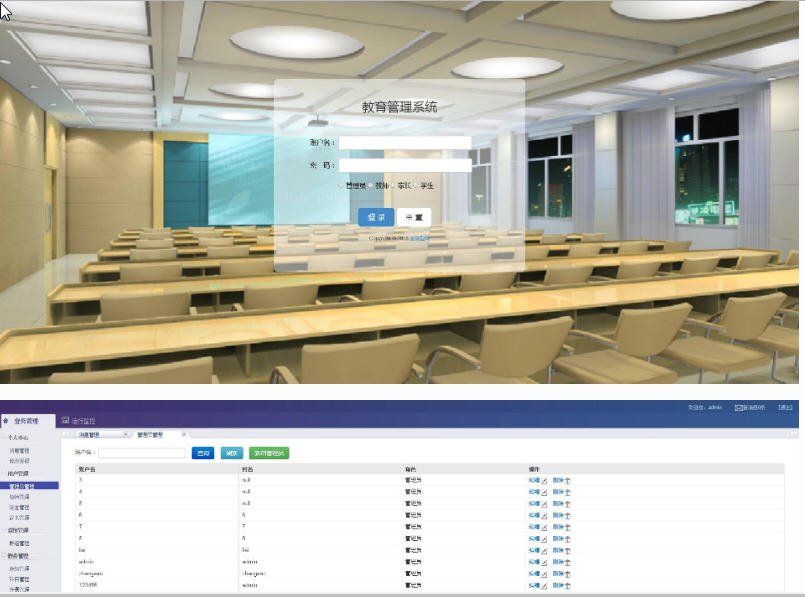The width and height of the screenshot is (805, 597).
Task: Click the 账户名 column header in the table
Action: pyautogui.click(x=87, y=469)
